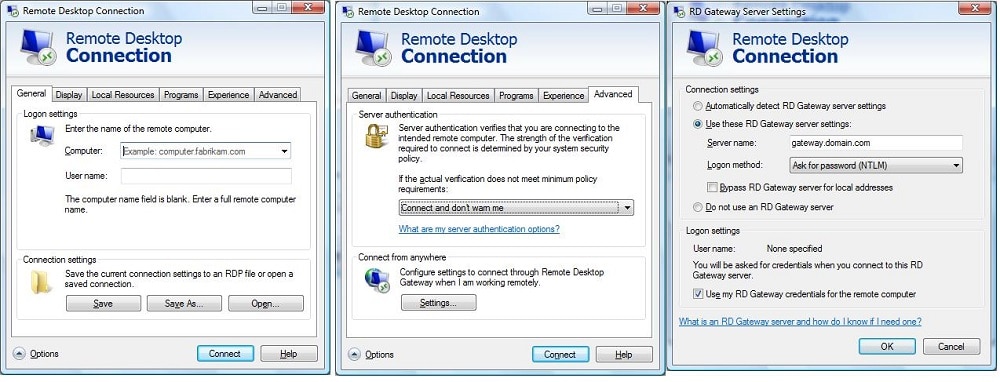The width and height of the screenshot is (1000, 382).
Task: Open the Computer name dropdown arrow
Action: coord(284,151)
